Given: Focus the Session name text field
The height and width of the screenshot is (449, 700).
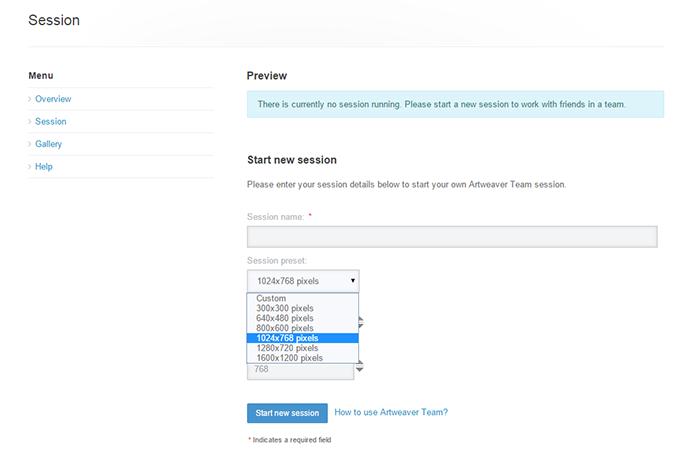Looking at the screenshot, I should [451, 236].
